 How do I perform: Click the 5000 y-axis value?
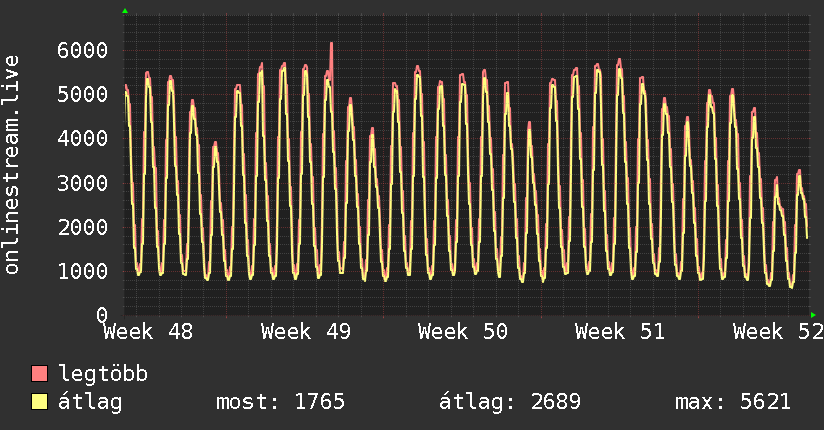point(83,95)
